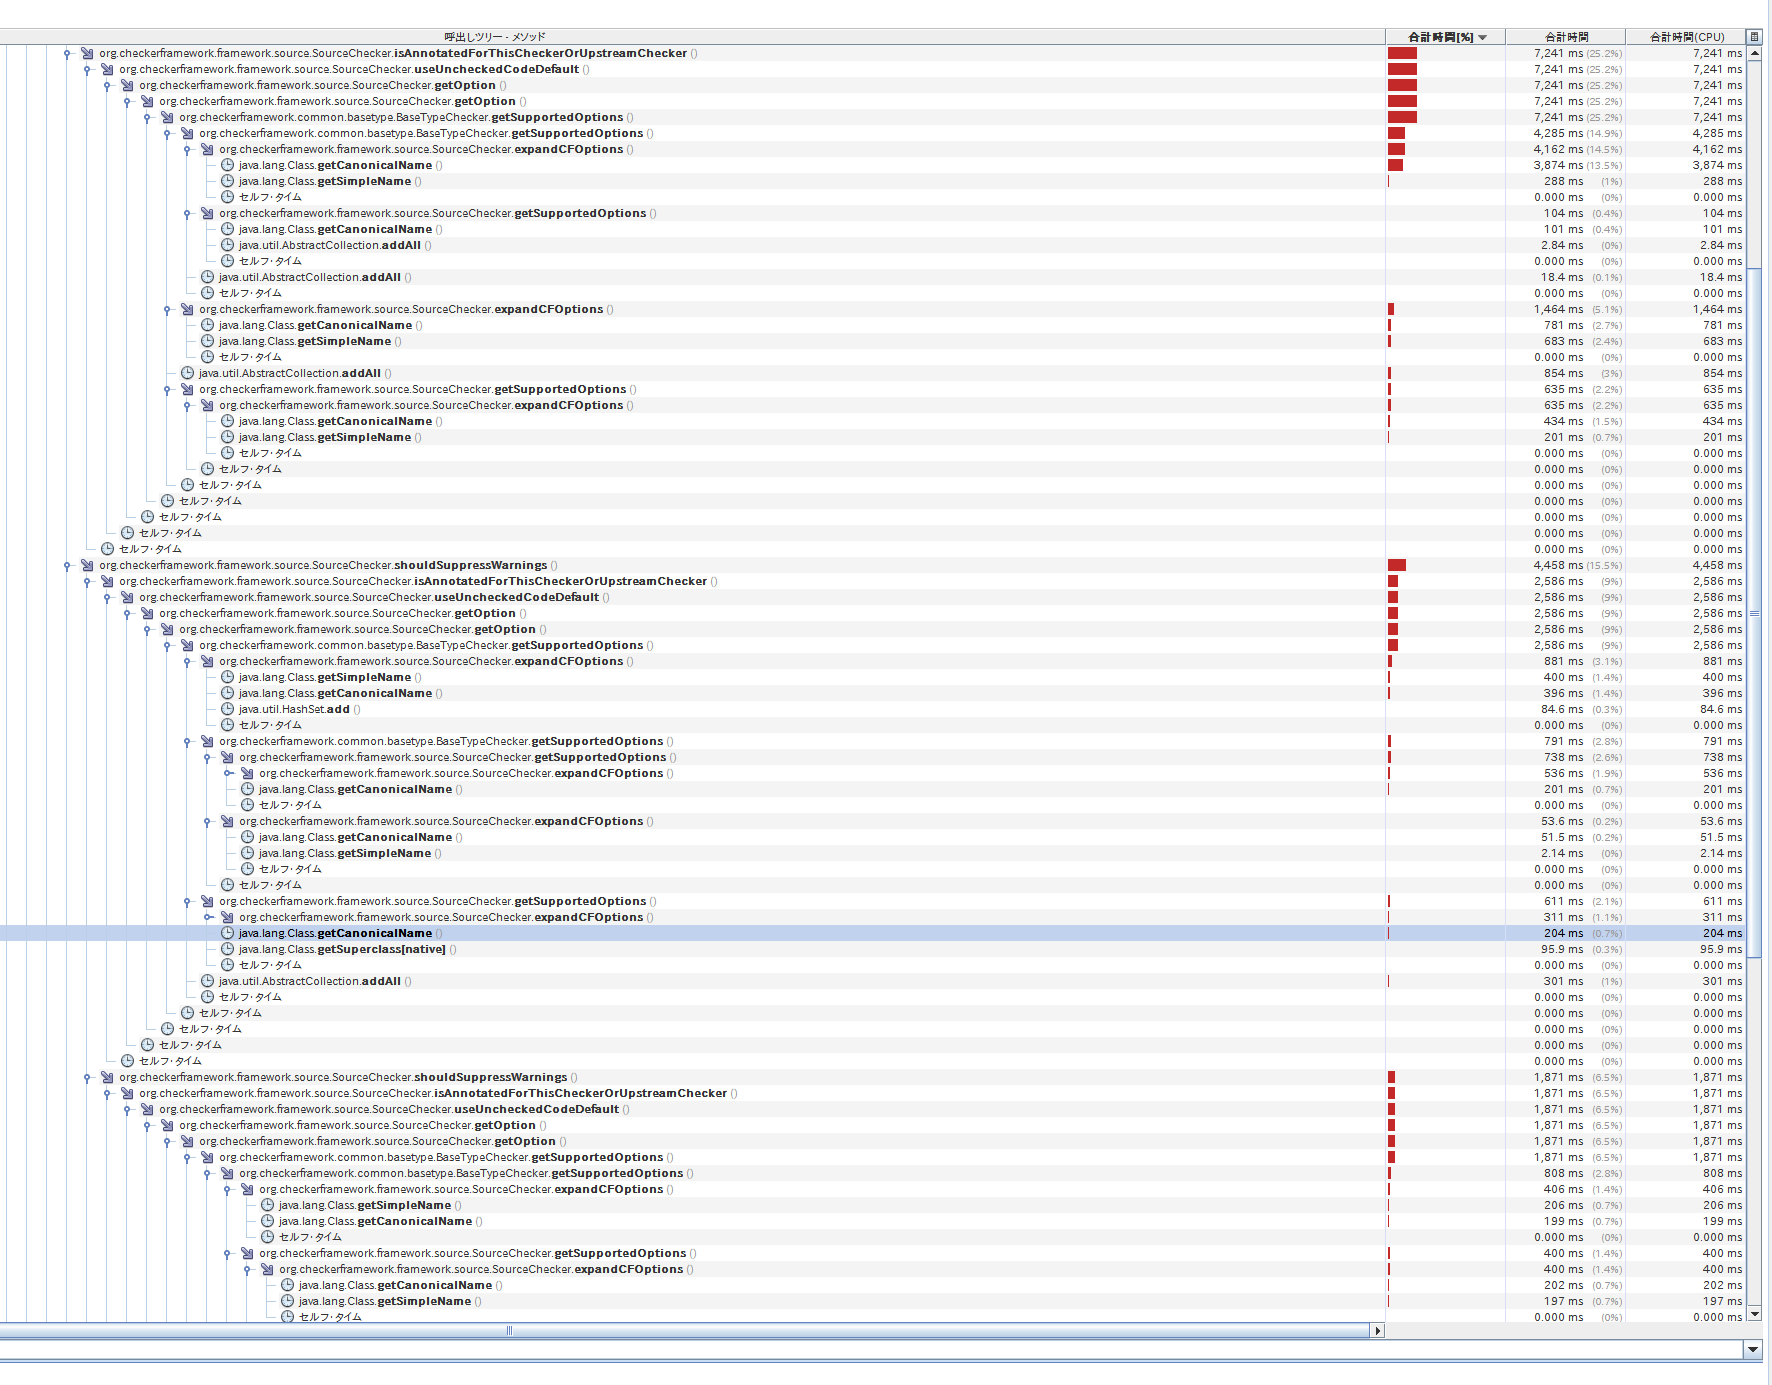Screen dimensions: 1772x1385
Task: Collapse the topmost isAnnotatedForThisCheckerOrUpstreamChecker node
Action: tap(67, 54)
